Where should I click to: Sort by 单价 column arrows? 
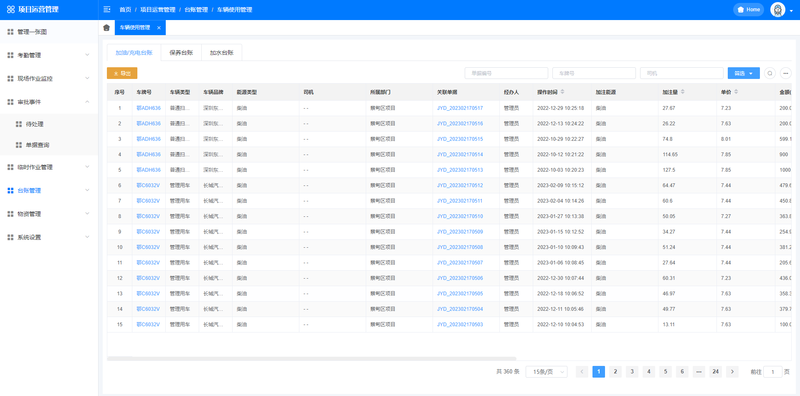tap(736, 92)
